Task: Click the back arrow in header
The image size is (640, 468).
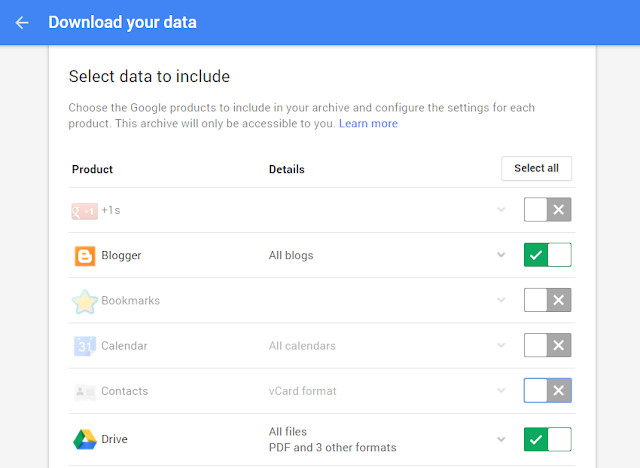Action: pos(22,22)
